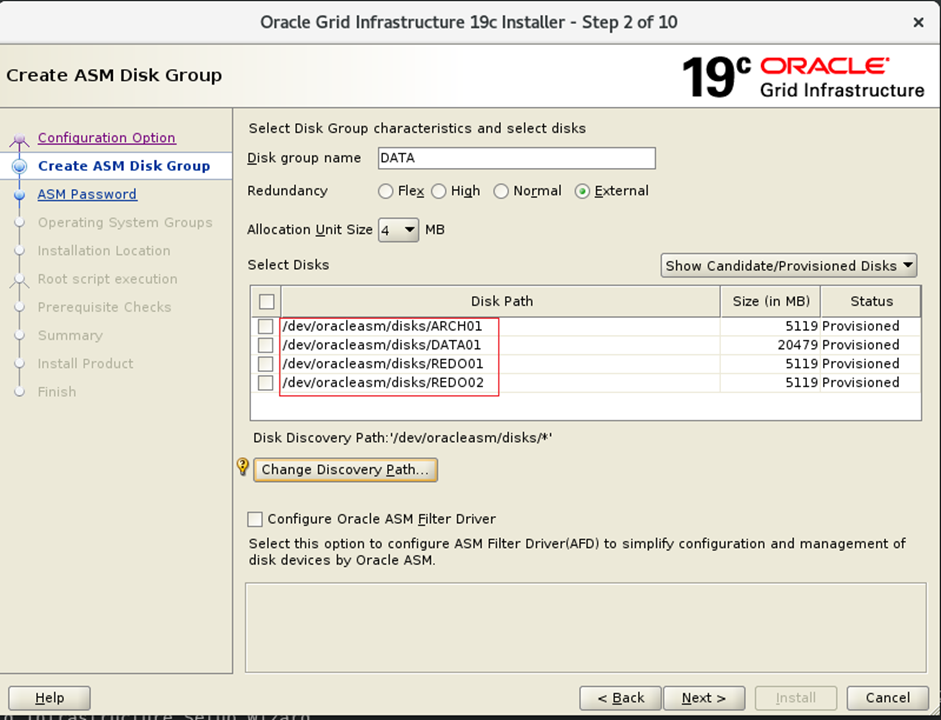Screen dimensions: 941x720
Task: Select External redundancy option
Action: coord(582,191)
